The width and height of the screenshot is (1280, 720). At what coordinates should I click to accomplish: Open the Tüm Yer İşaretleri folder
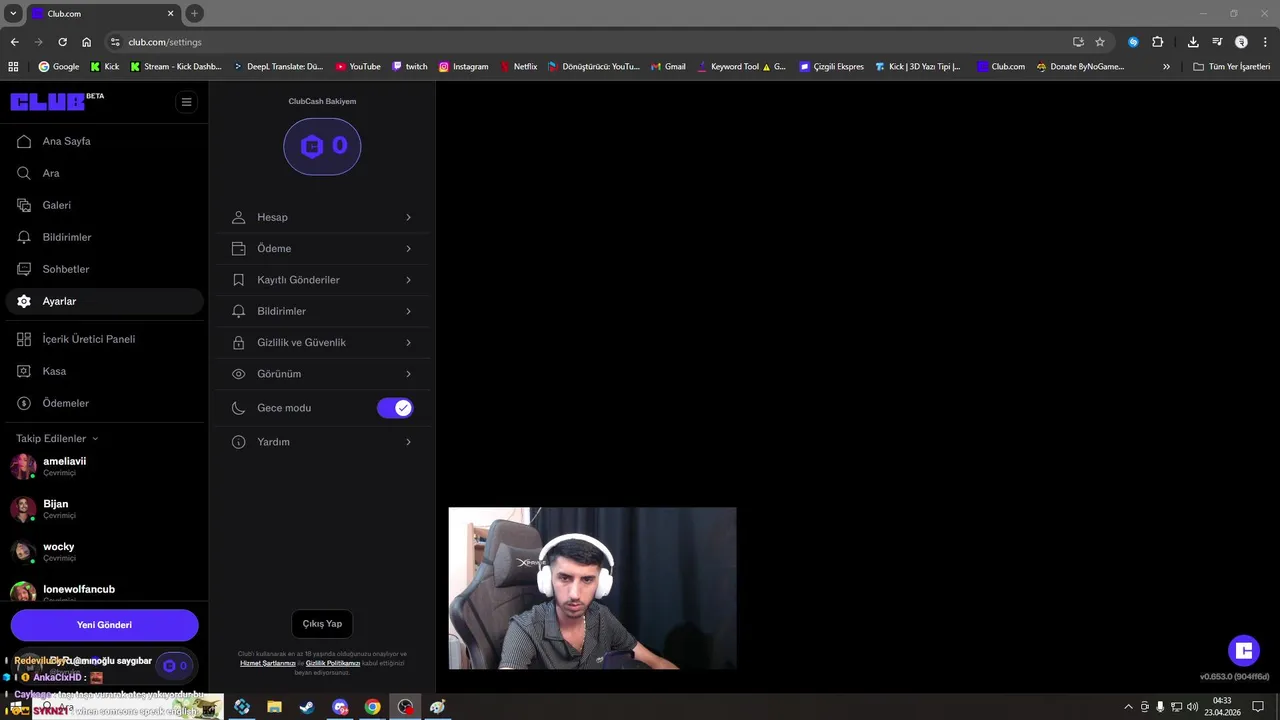(x=1232, y=67)
